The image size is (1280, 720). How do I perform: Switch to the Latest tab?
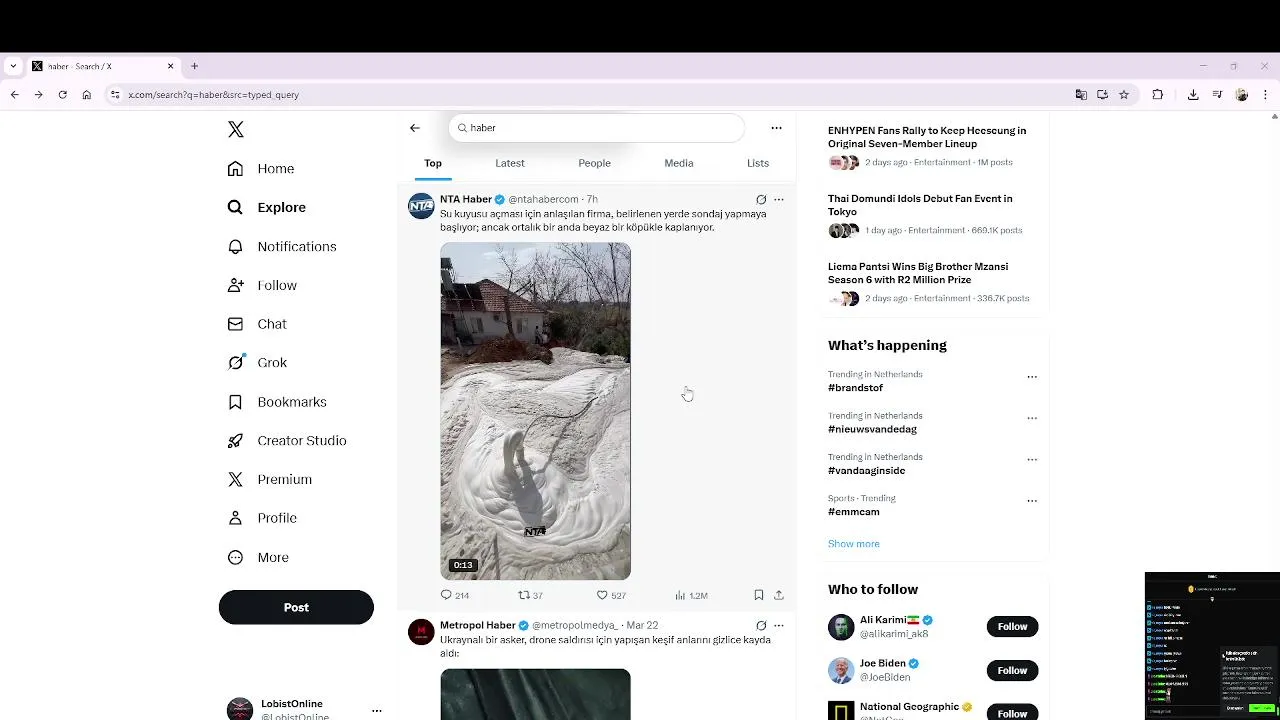[510, 163]
